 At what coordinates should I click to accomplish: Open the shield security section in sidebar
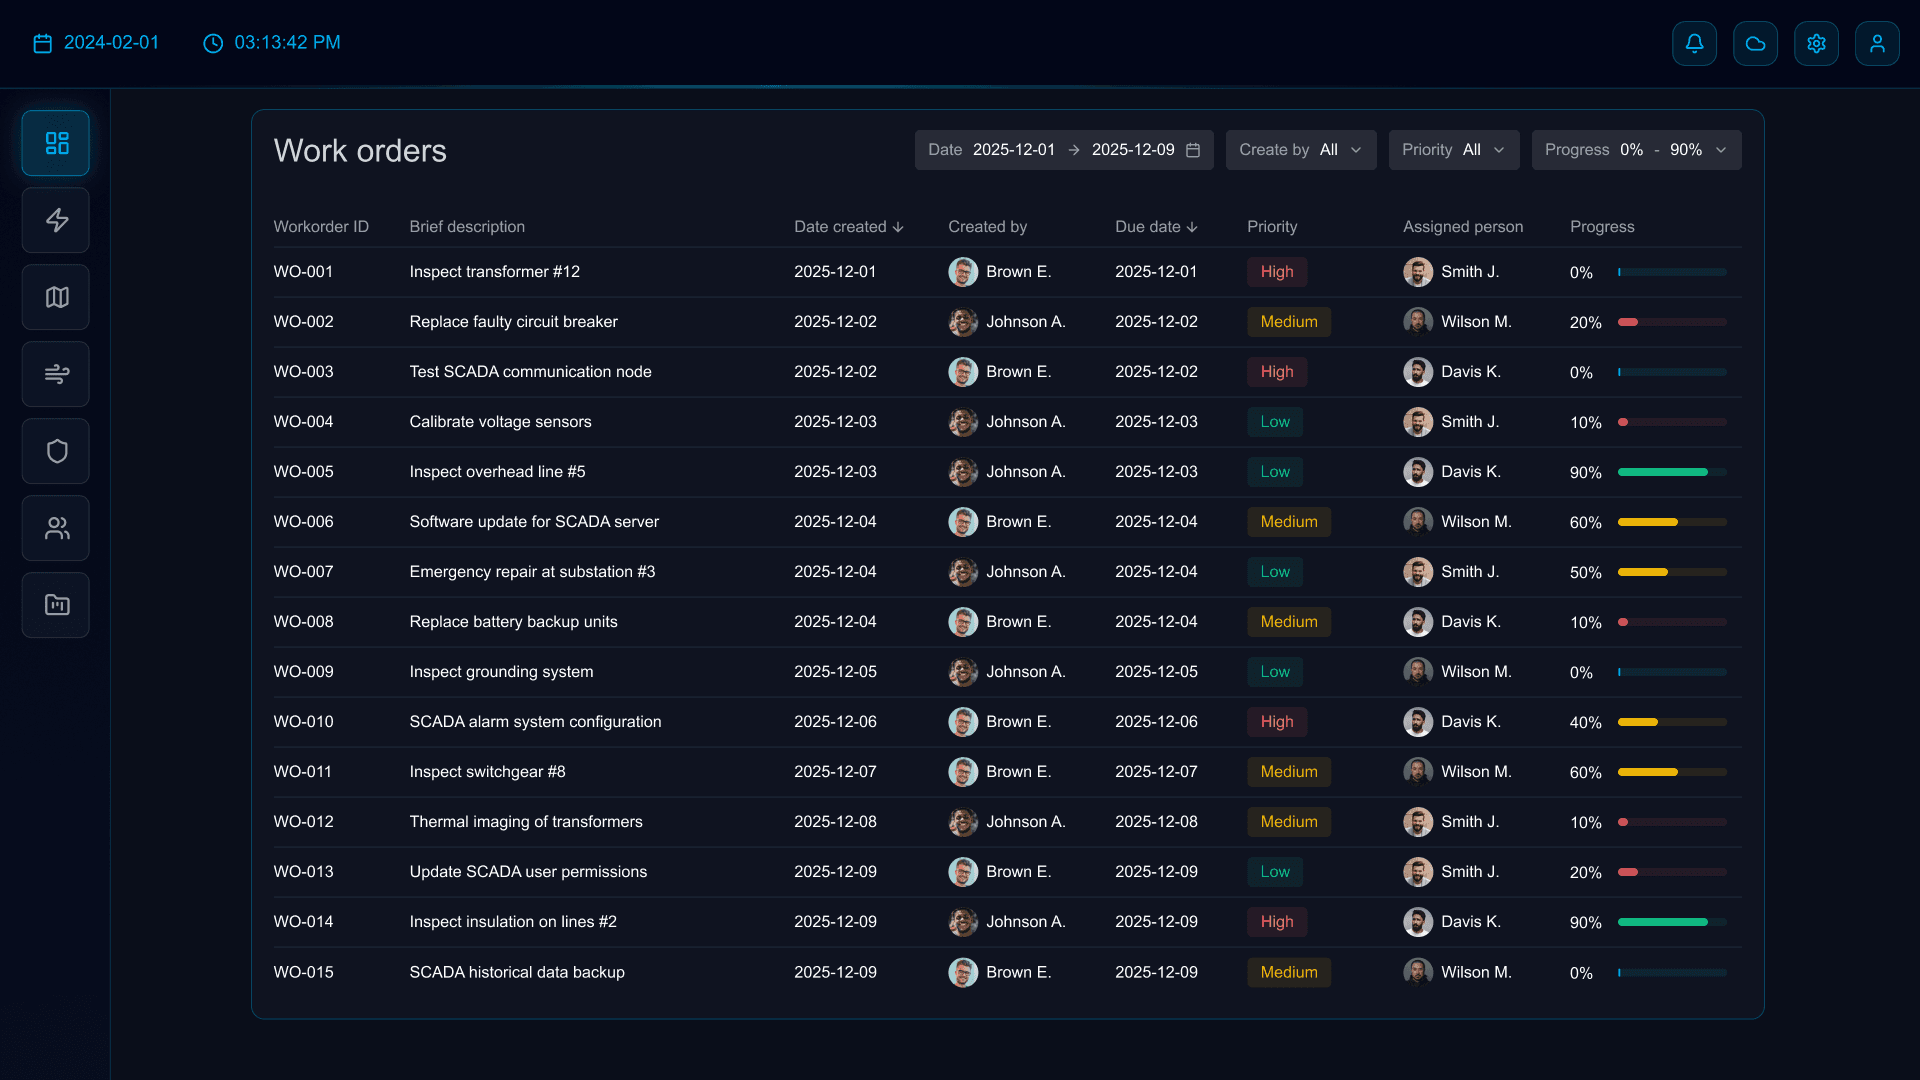pos(55,451)
